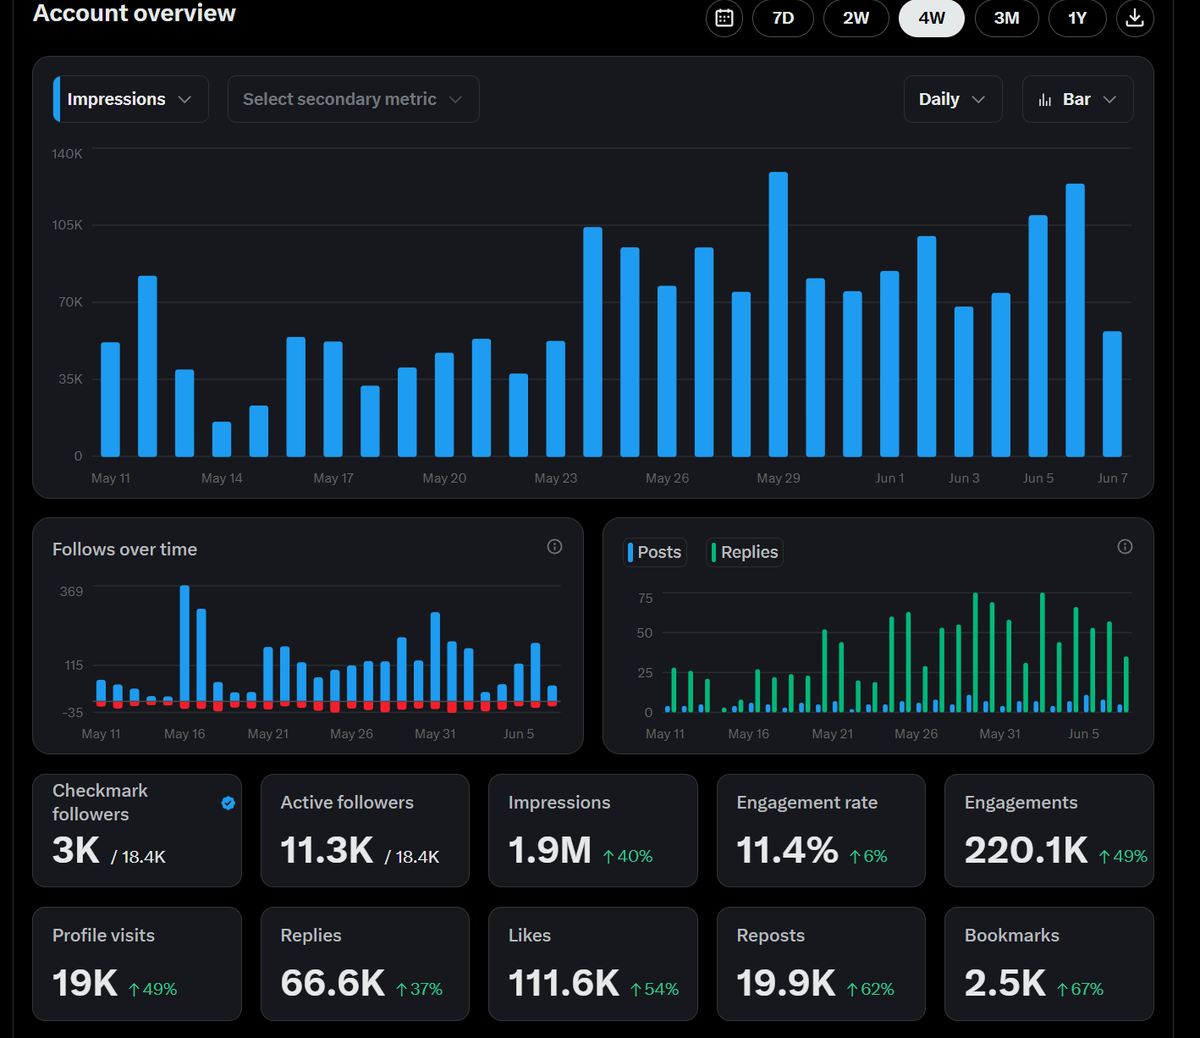Click the blue verified checkmark badge icon

228,803
